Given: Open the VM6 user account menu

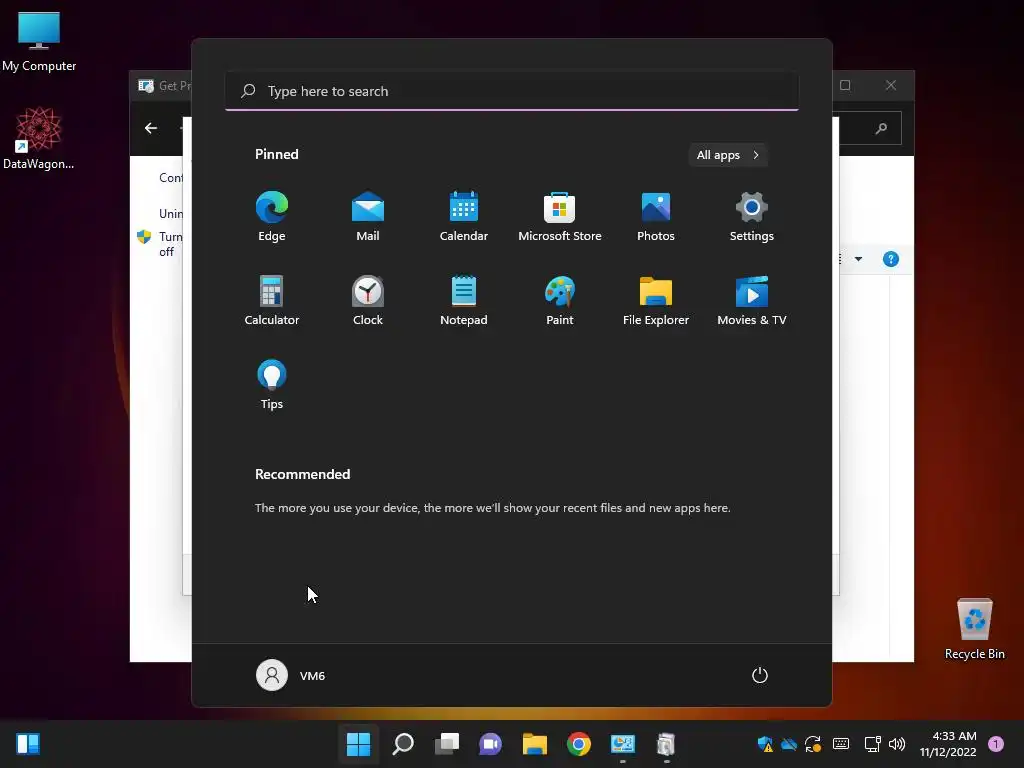Looking at the screenshot, I should [291, 675].
